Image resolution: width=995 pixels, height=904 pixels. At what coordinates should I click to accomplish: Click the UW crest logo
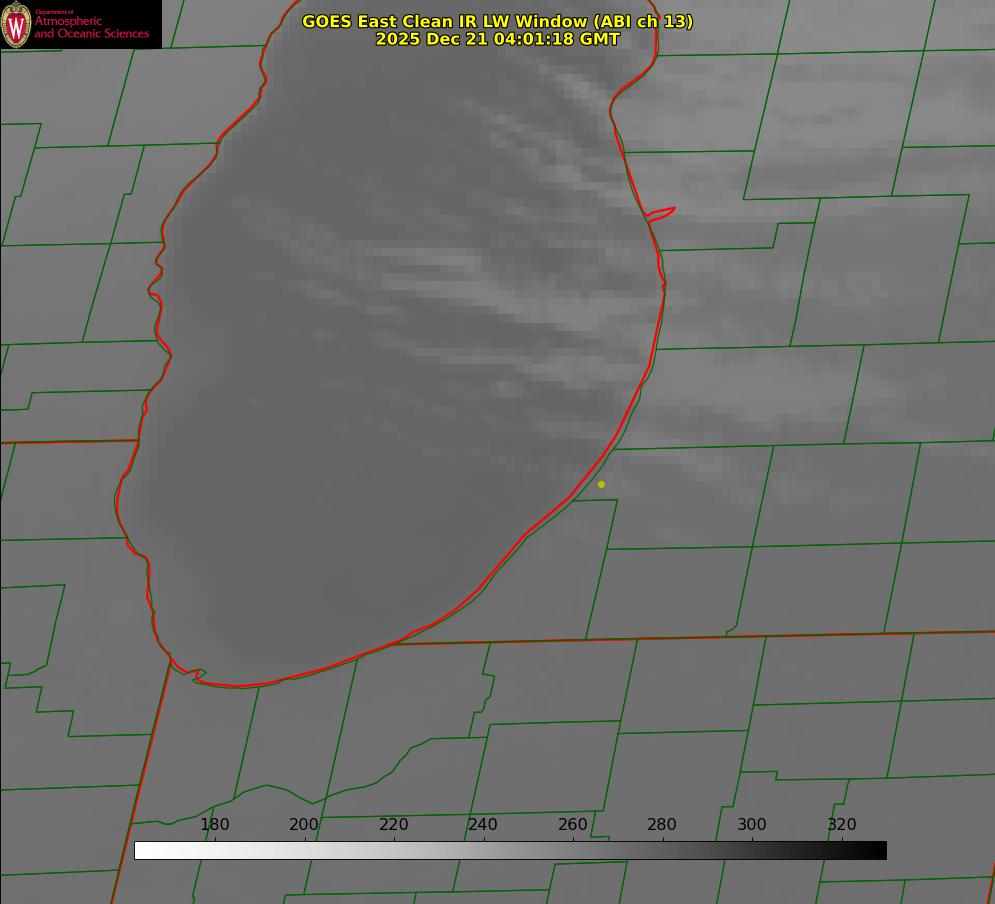click(x=17, y=24)
